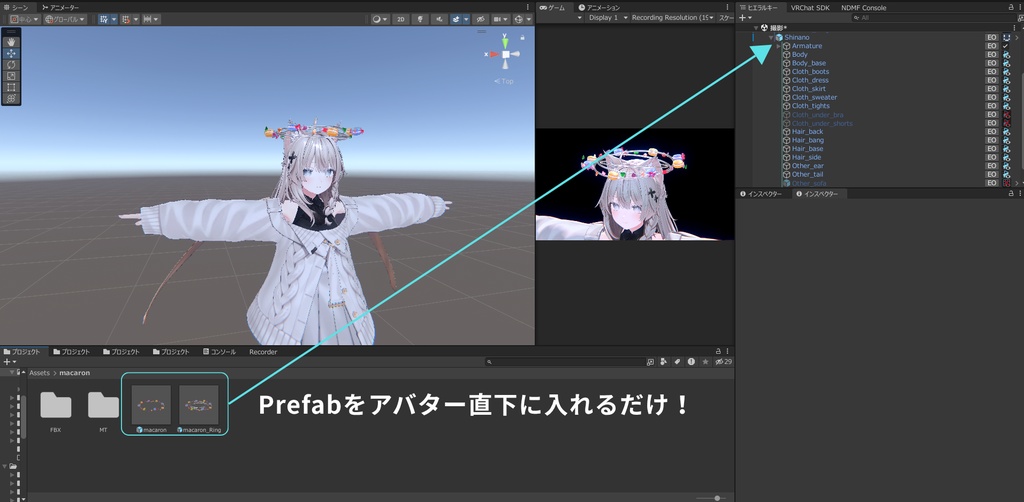This screenshot has height=502, width=1024.
Task: Toggle scene audio icon
Action: pyautogui.click(x=438, y=19)
